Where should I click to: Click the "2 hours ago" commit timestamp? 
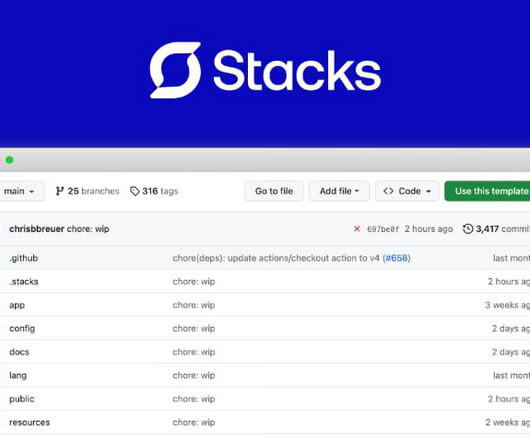point(429,229)
